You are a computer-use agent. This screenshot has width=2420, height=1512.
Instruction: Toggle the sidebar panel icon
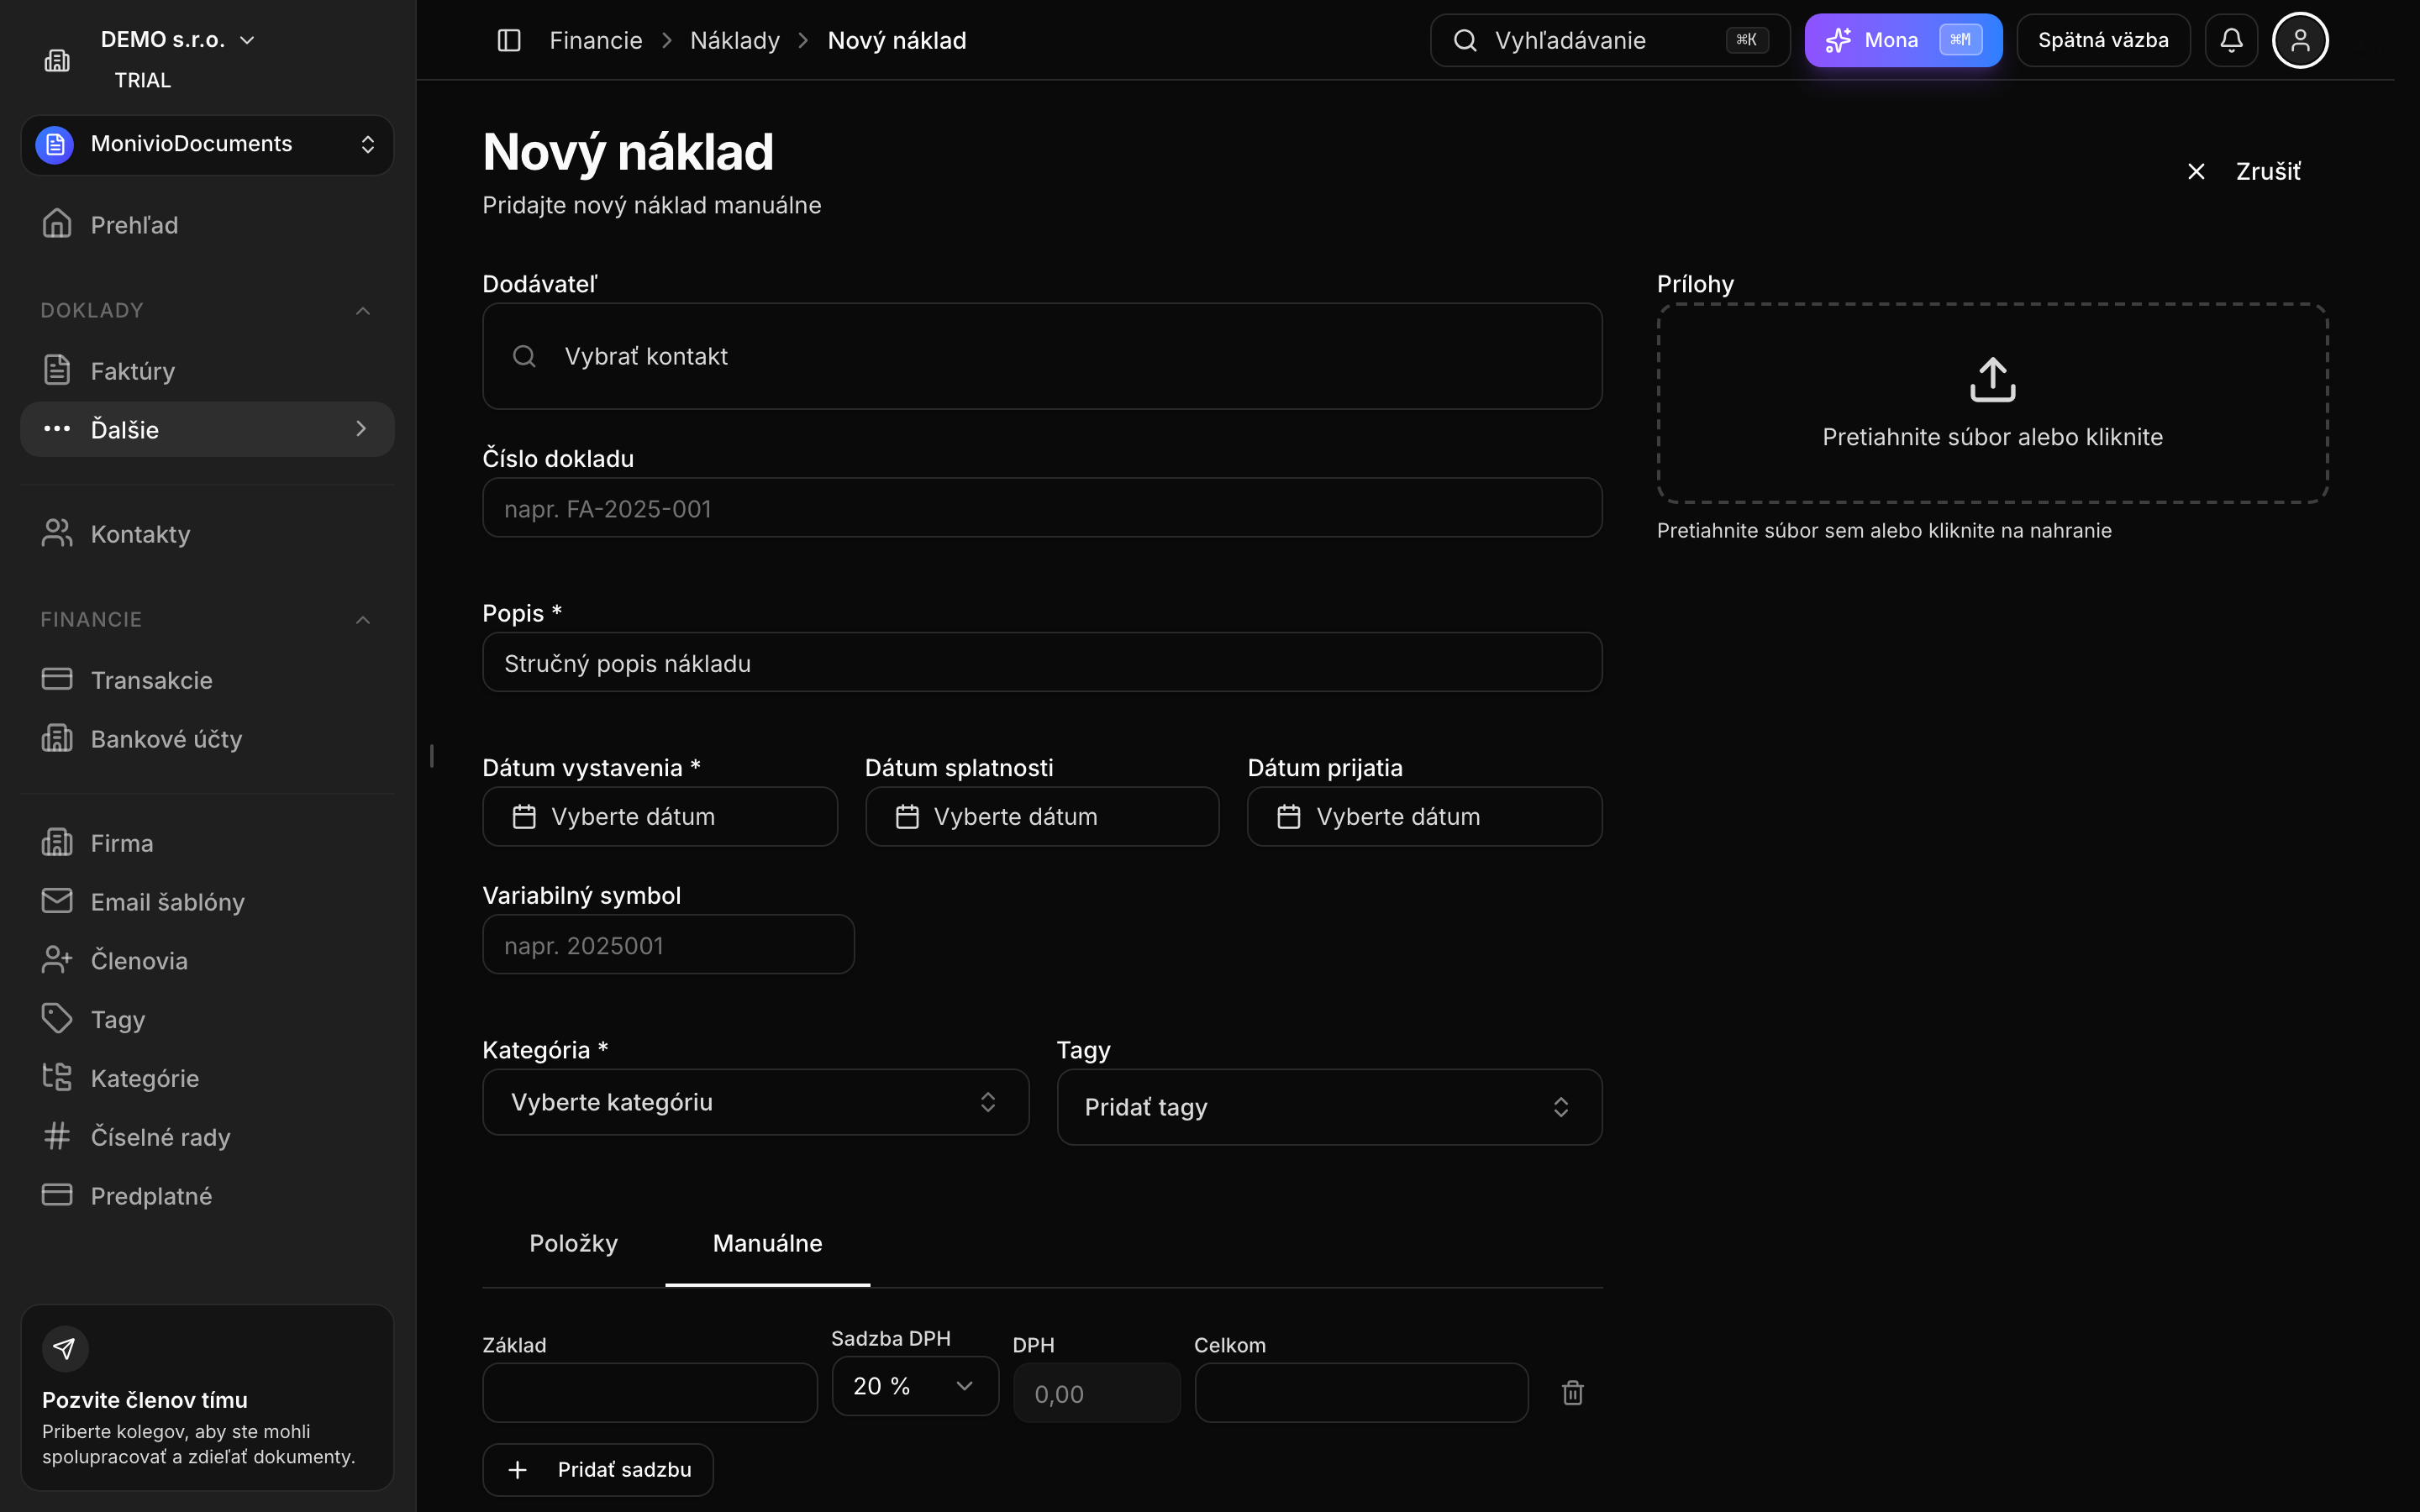[x=509, y=40]
